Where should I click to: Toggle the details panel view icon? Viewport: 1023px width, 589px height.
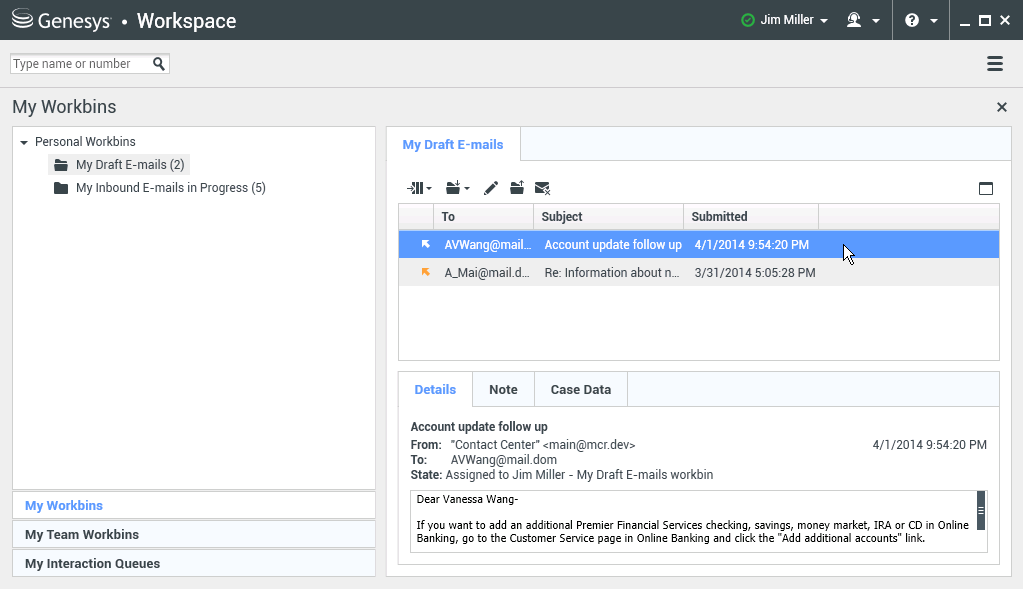tap(986, 188)
